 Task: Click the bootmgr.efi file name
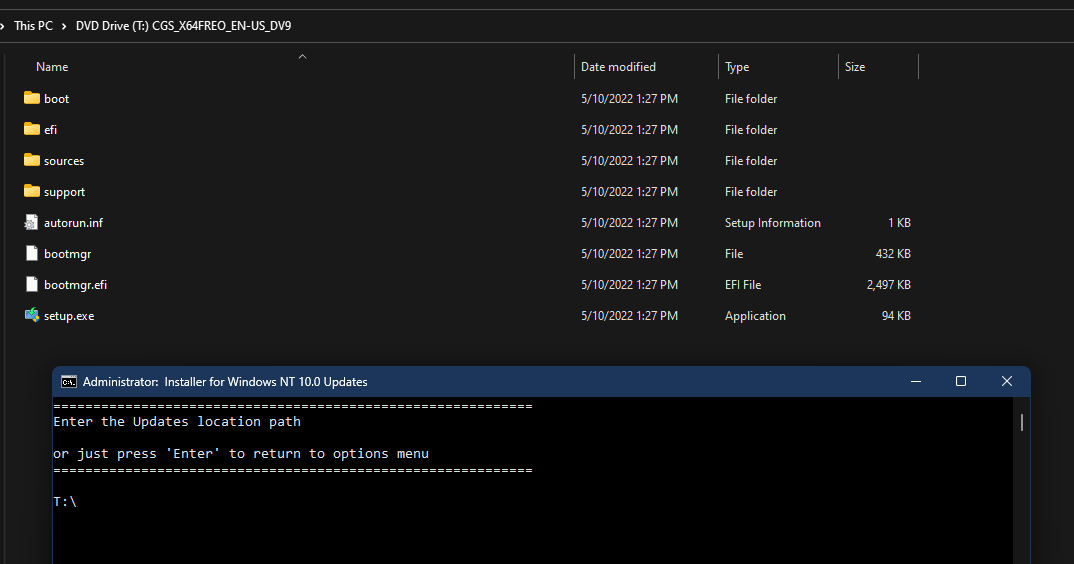(75, 284)
